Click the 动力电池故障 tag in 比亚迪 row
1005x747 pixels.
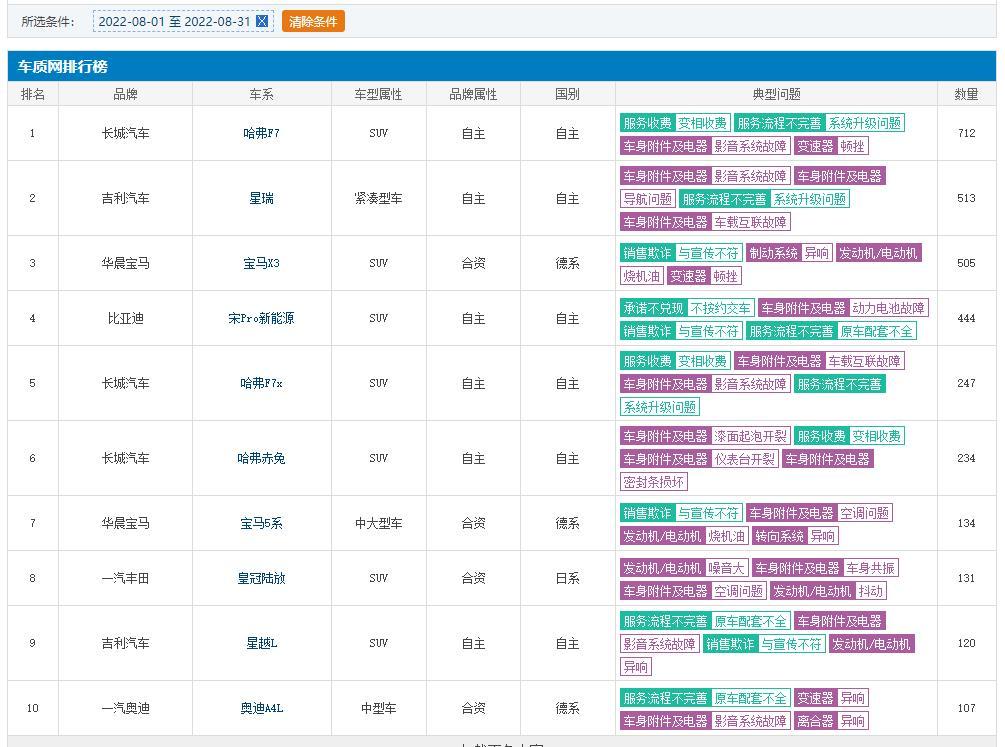pyautogui.click(x=888, y=308)
